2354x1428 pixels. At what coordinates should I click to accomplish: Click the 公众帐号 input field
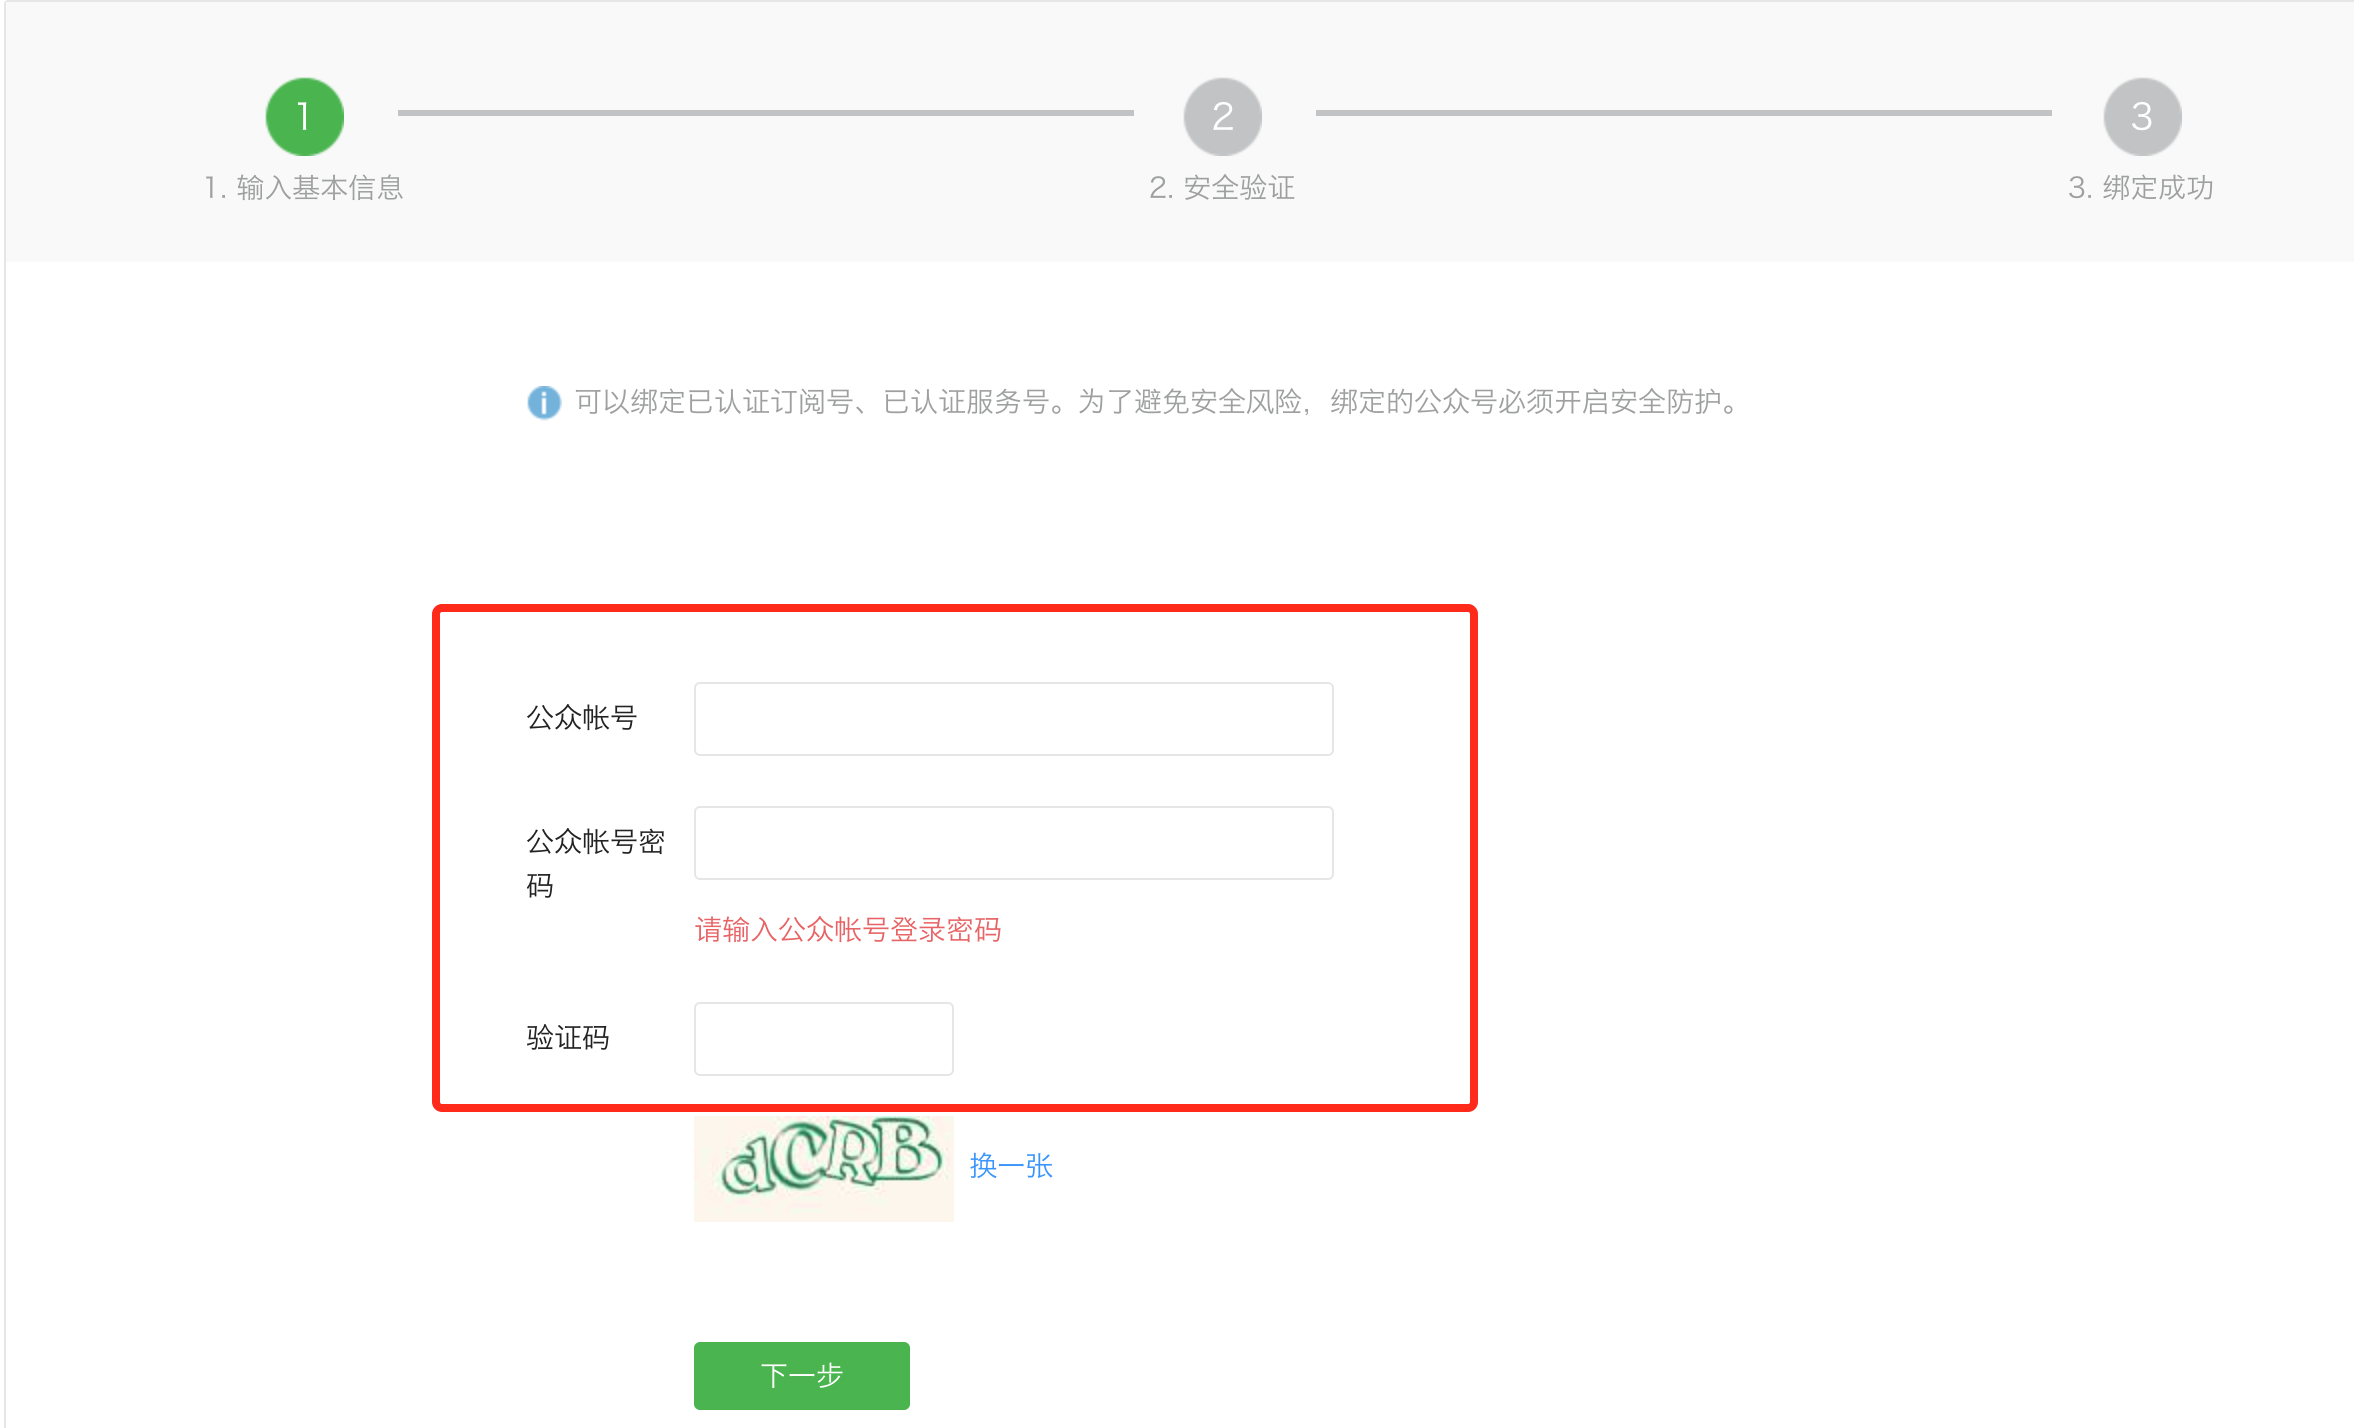tap(1013, 719)
